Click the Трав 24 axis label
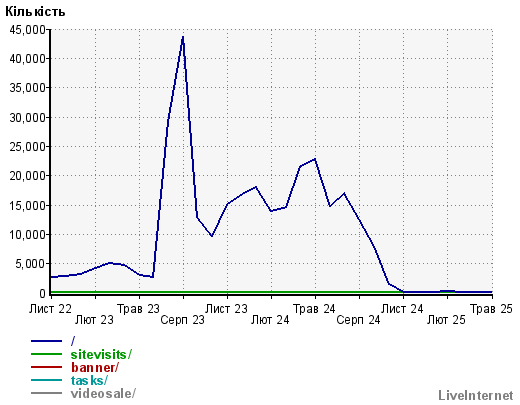The height and width of the screenshot is (405, 520). (x=314, y=309)
